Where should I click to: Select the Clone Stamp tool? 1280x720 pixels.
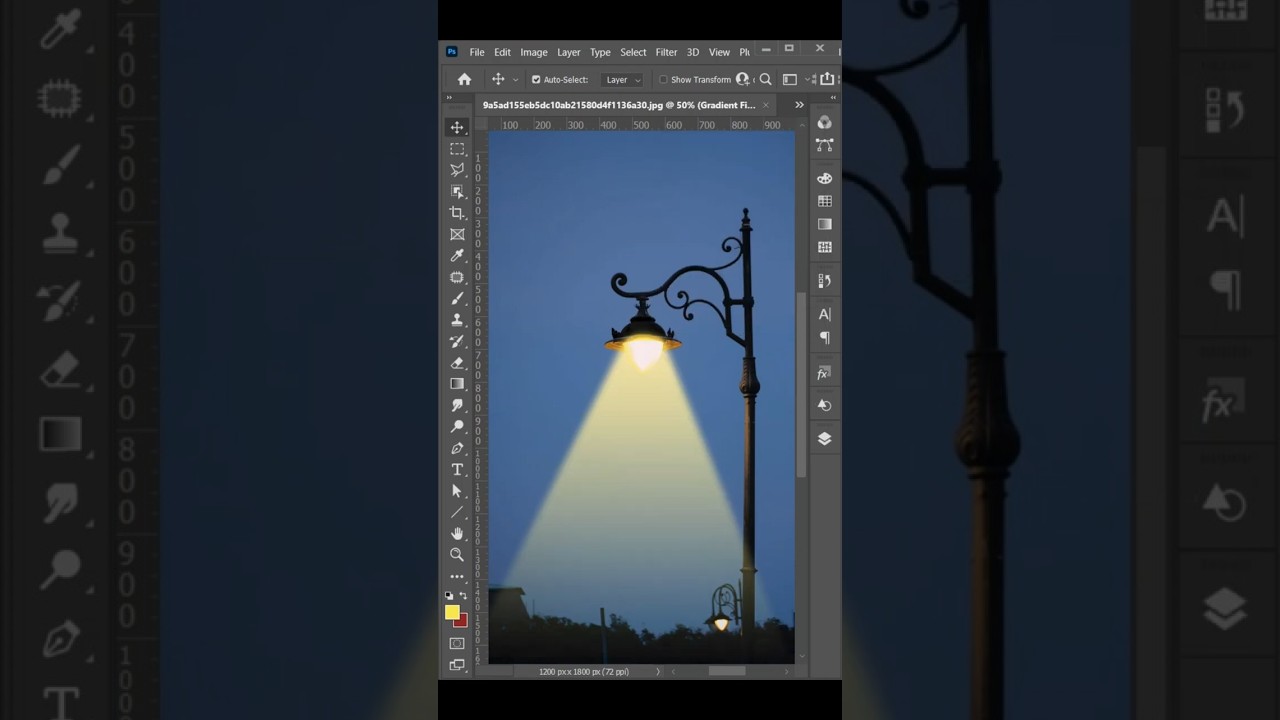(x=457, y=320)
